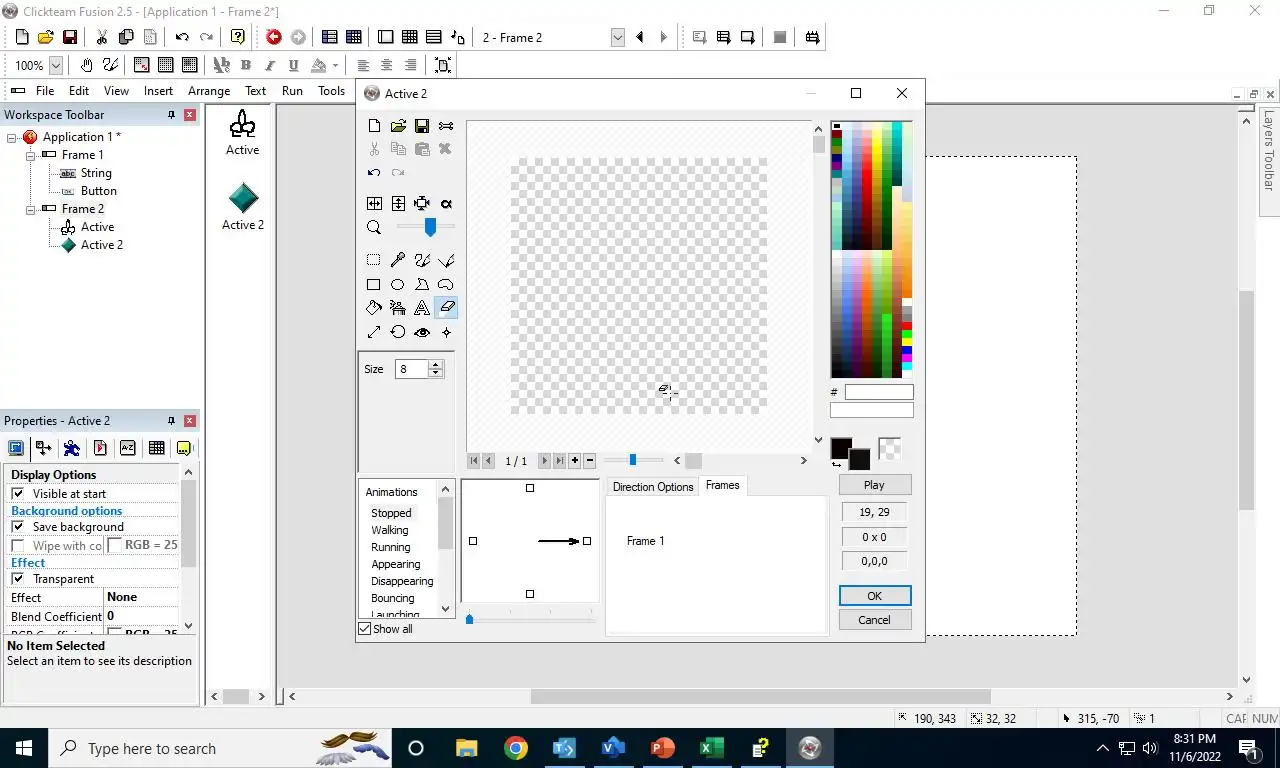
Task: Undo the last edit in picture editor
Action: click(x=374, y=172)
